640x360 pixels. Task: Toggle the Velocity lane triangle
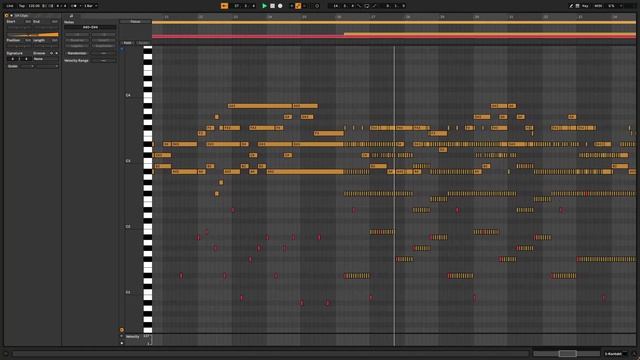coord(122,336)
